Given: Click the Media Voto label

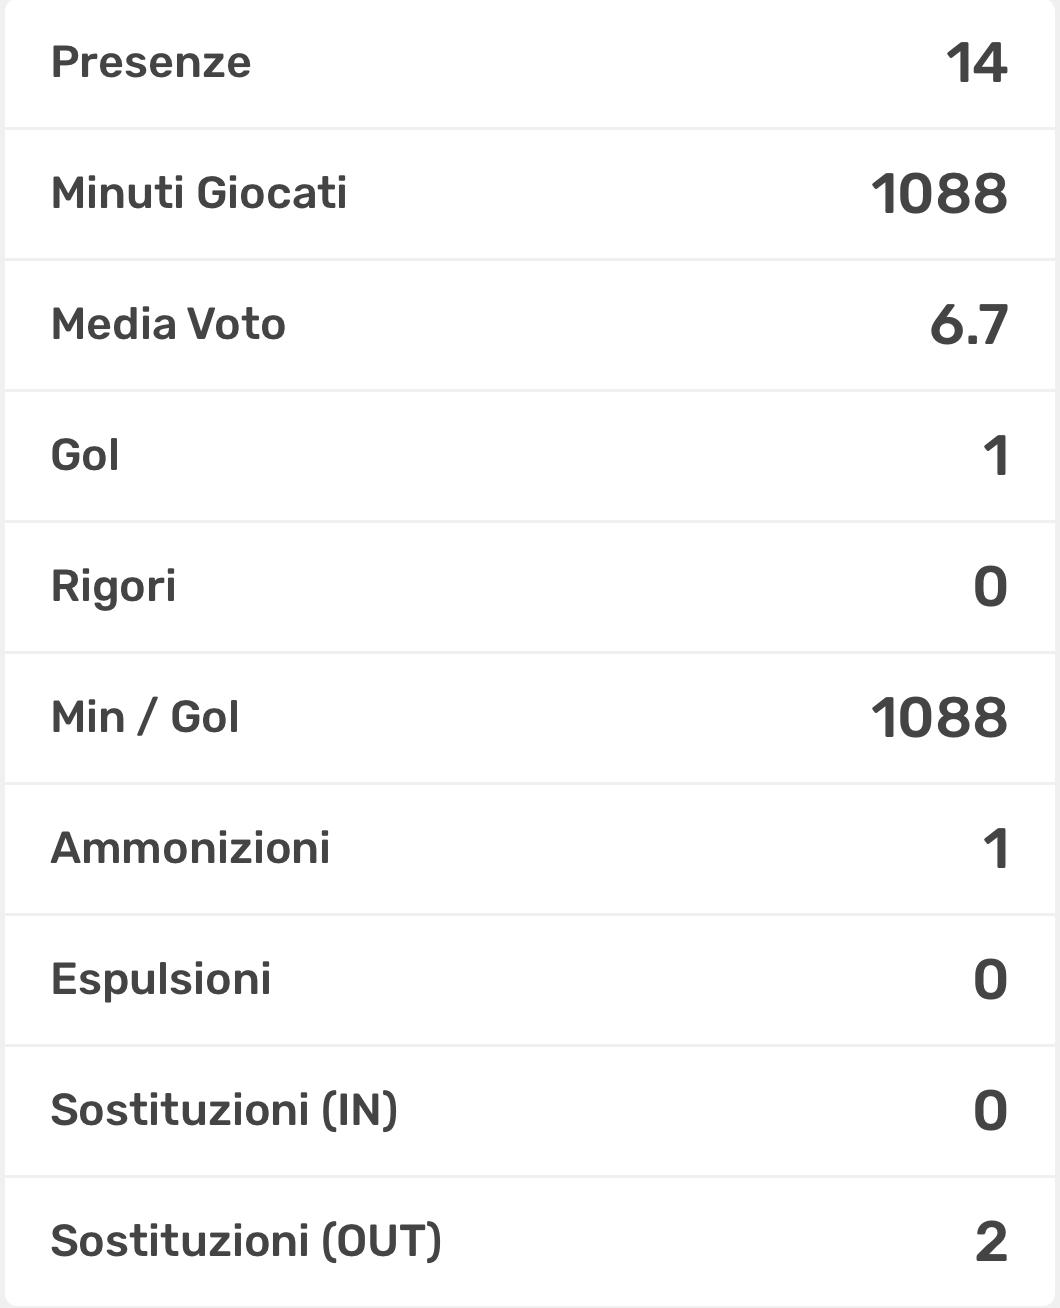Looking at the screenshot, I should coord(168,324).
